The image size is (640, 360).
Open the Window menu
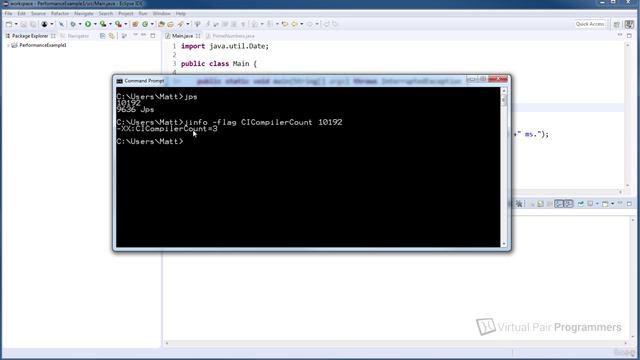pyautogui.click(x=162, y=13)
